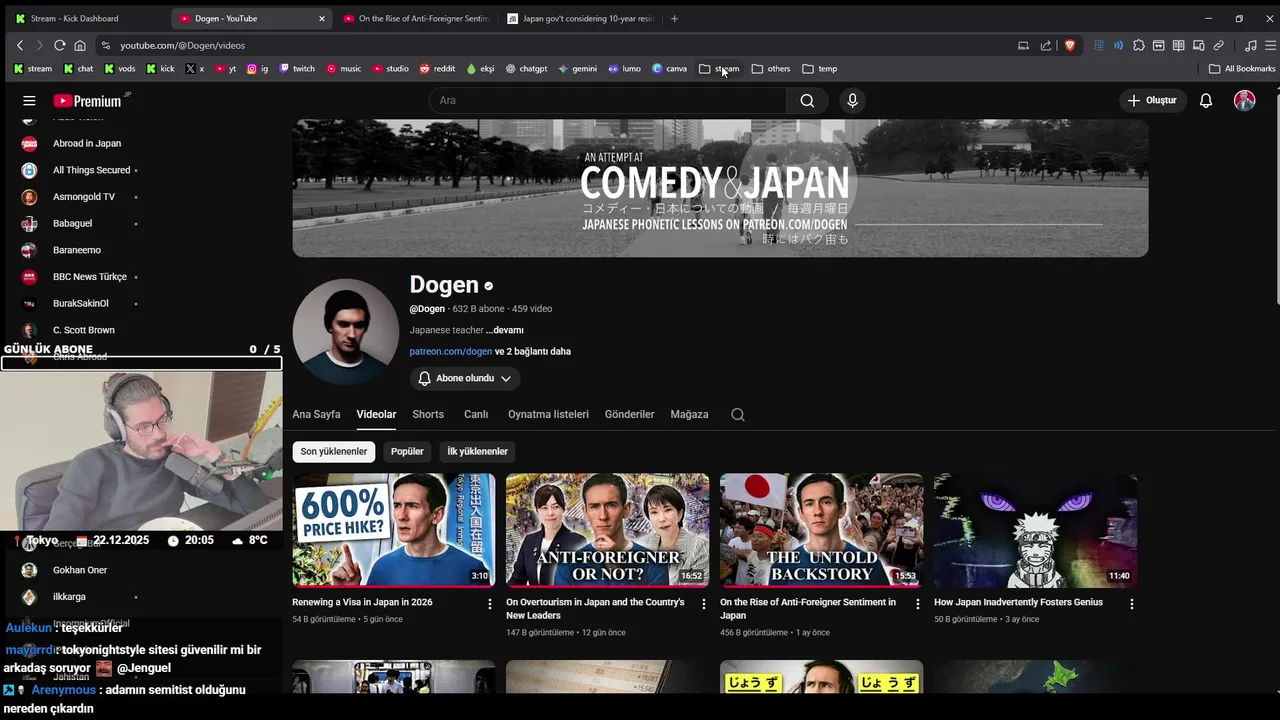
Task: Open the twitch bookmark
Action: click(x=297, y=69)
